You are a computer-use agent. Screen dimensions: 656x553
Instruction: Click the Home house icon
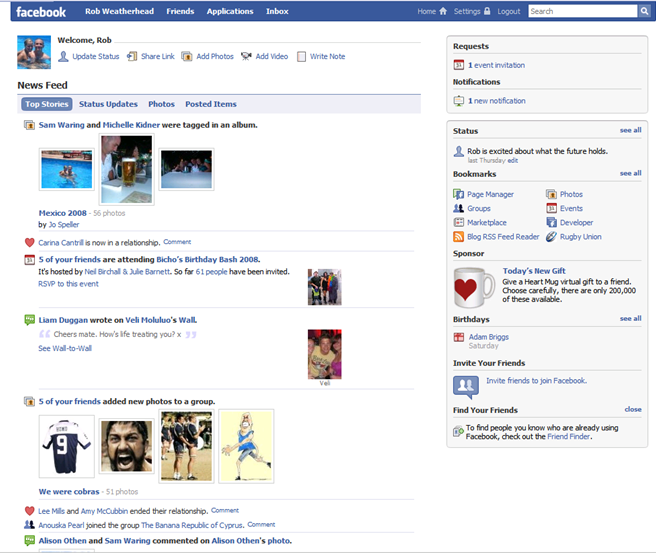pyautogui.click(x=443, y=11)
